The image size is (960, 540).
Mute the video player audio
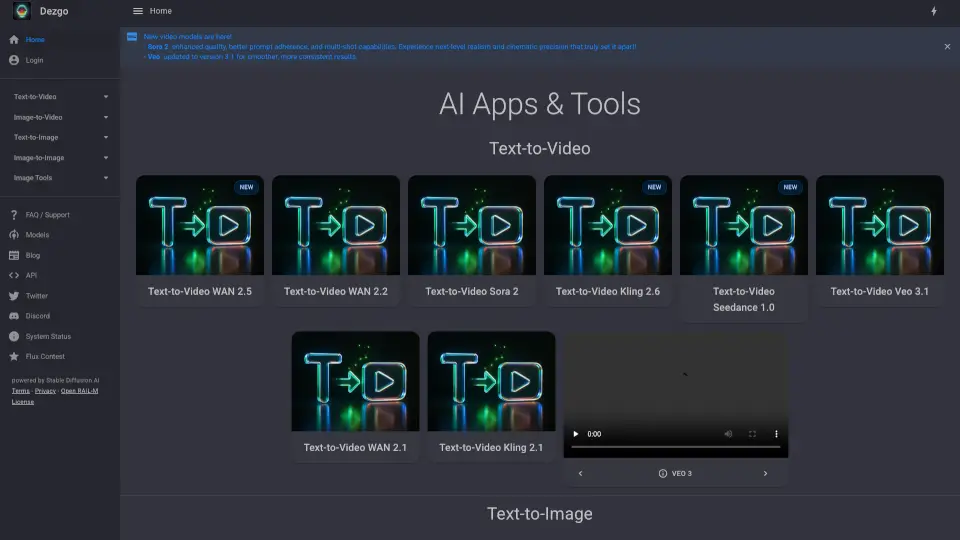click(728, 434)
